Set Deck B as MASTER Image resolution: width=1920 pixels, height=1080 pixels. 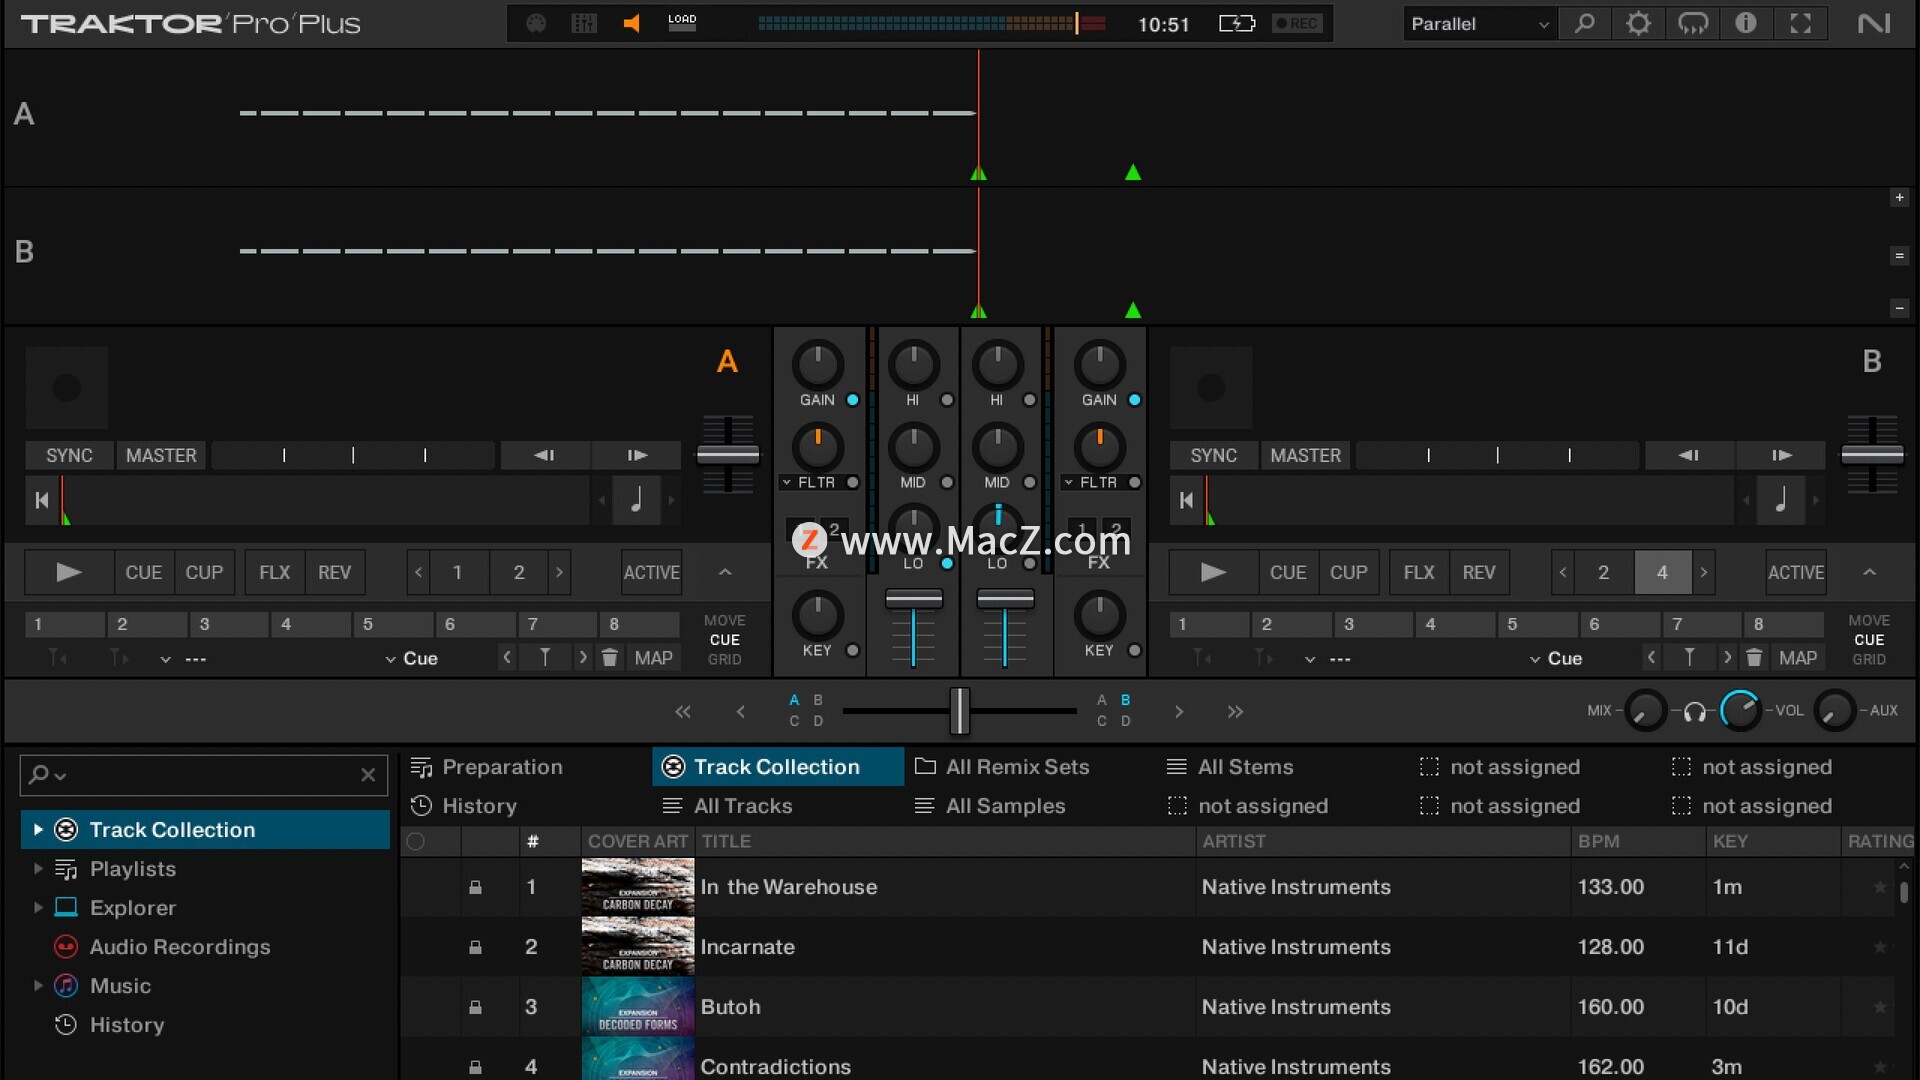pyautogui.click(x=1306, y=455)
